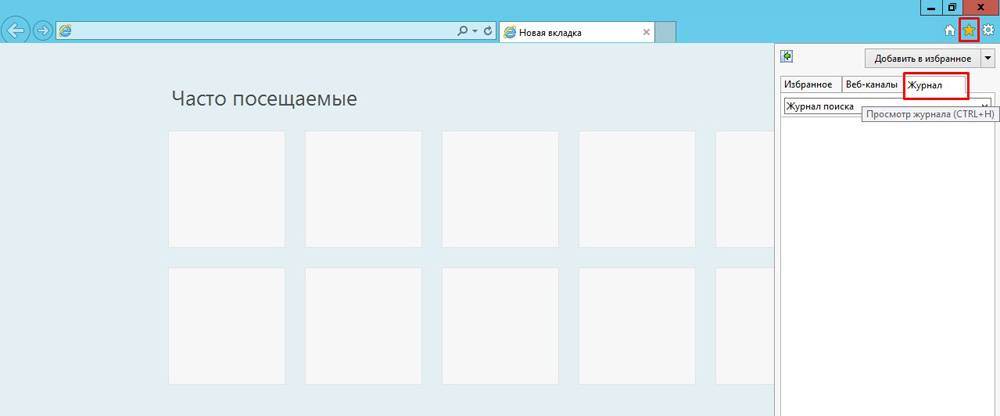This screenshot has height=416, width=1000.
Task: Switch to the "Веб-каналы" tab
Action: pyautogui.click(x=871, y=85)
